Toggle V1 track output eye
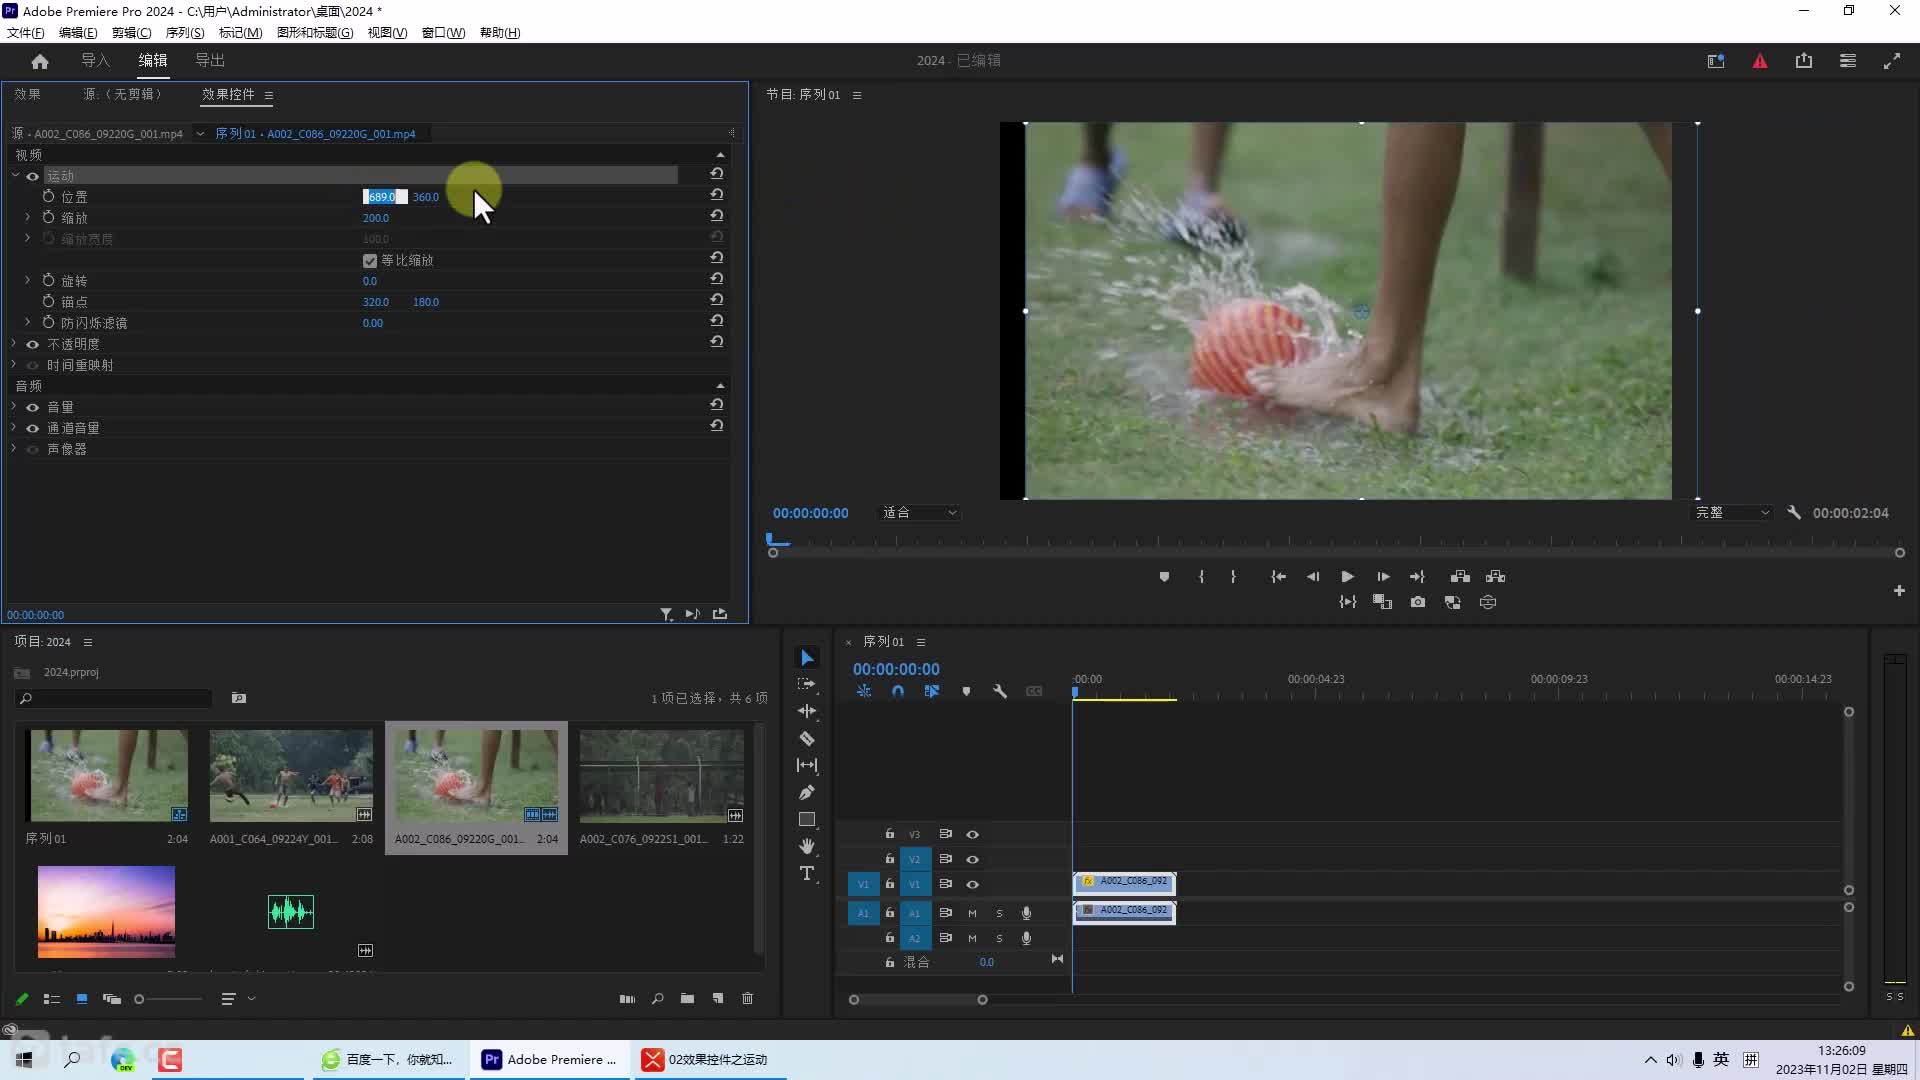This screenshot has height=1080, width=1920. click(972, 884)
